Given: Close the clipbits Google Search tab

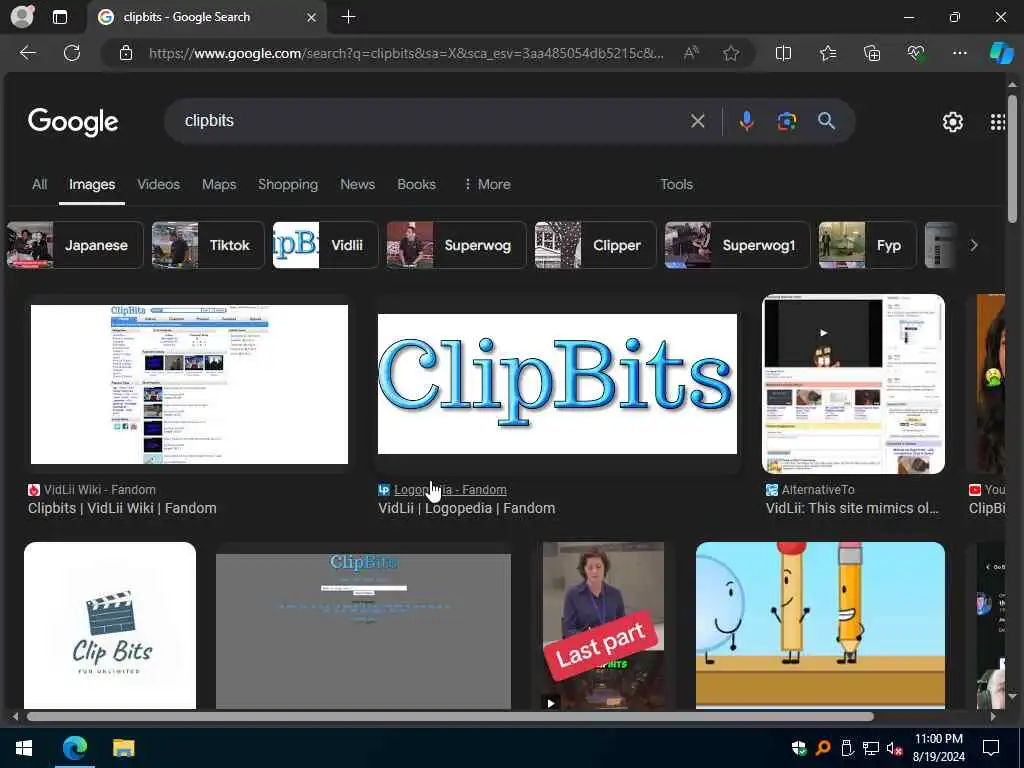Looking at the screenshot, I should 312,18.
